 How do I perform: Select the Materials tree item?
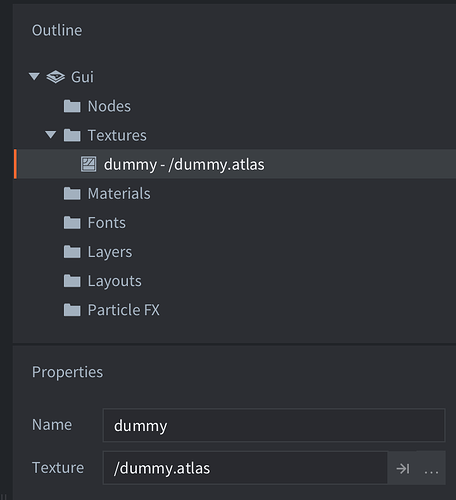[x=235, y=194]
